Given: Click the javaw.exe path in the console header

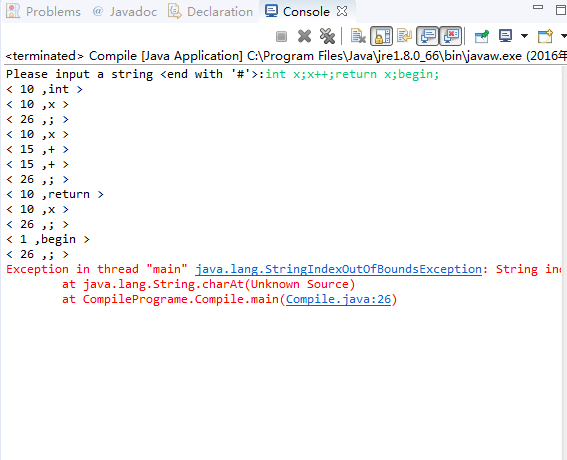Looking at the screenshot, I should click(x=385, y=56).
